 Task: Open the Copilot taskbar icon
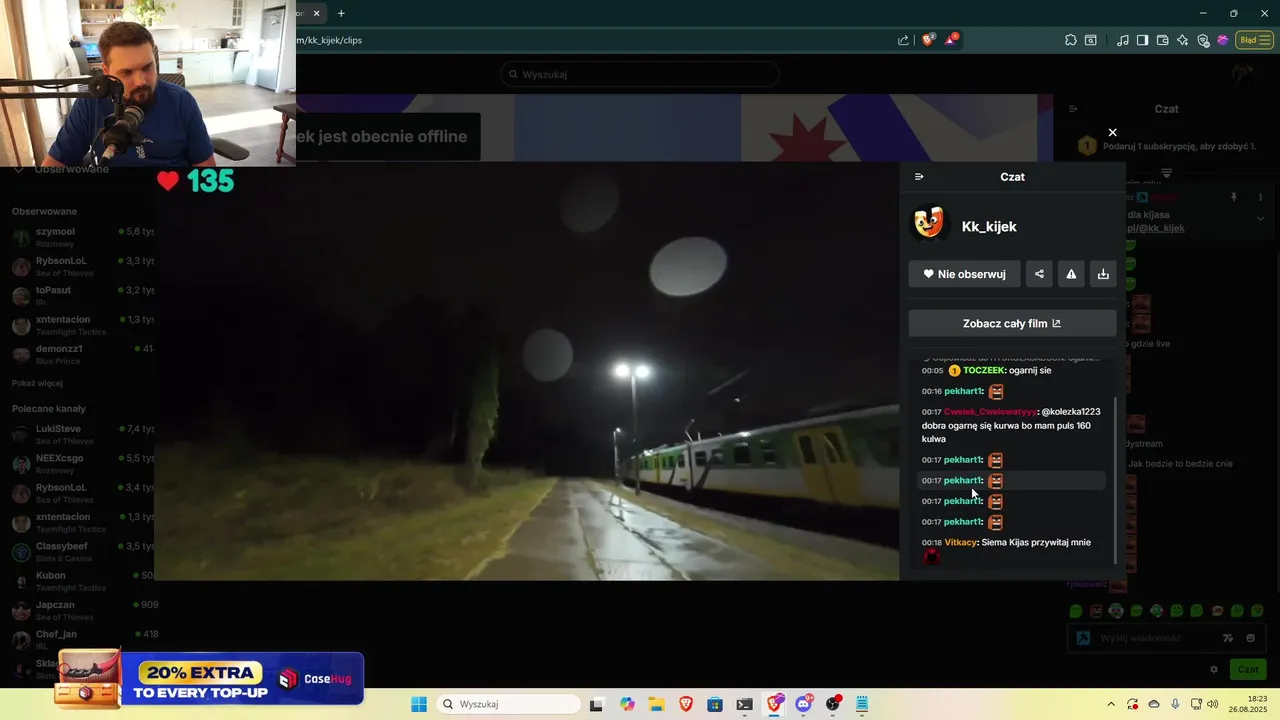point(627,704)
